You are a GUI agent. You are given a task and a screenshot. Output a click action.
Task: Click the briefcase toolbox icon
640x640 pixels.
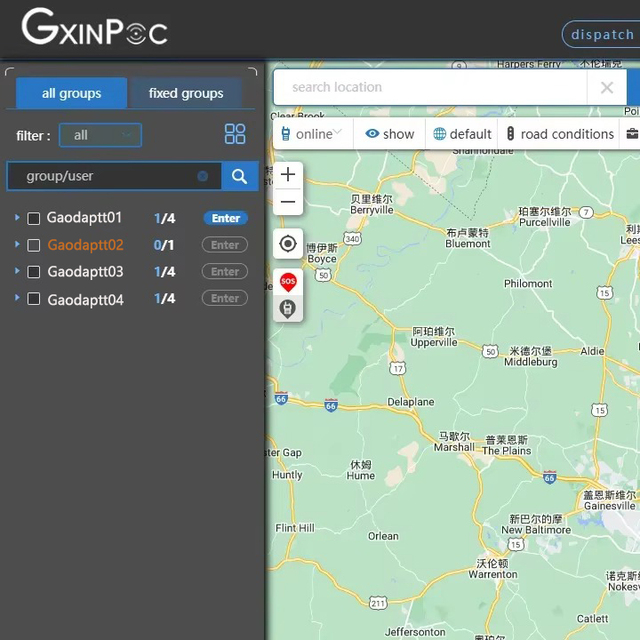point(632,134)
